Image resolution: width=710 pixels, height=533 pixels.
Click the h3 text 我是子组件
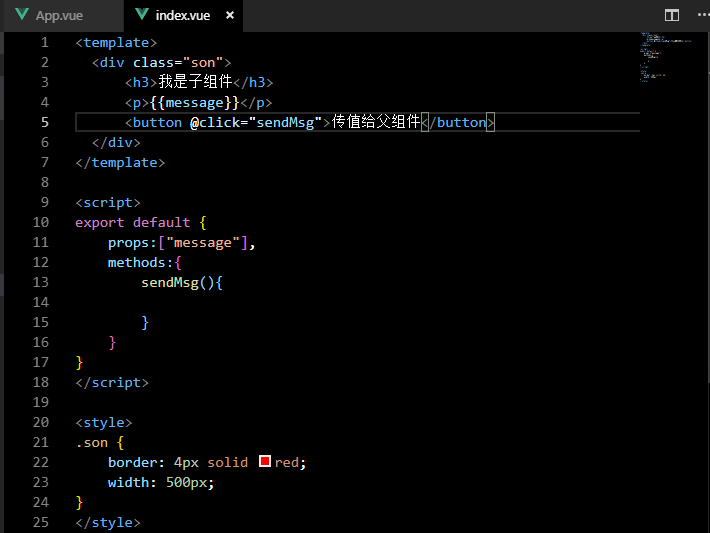coord(195,82)
